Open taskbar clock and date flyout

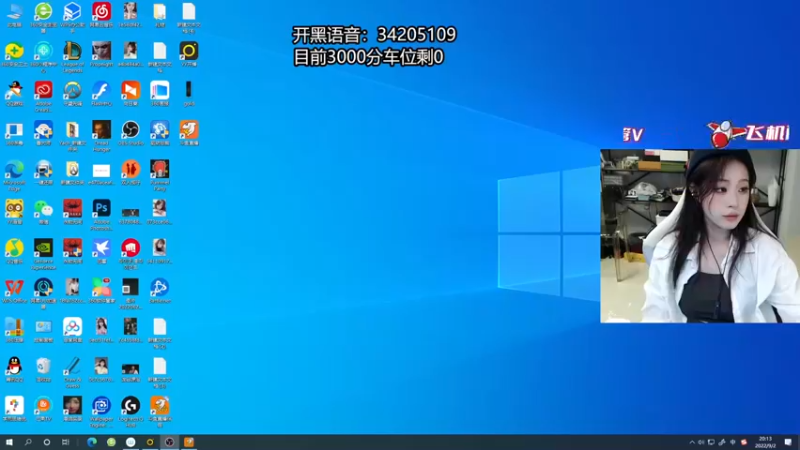[x=765, y=442]
